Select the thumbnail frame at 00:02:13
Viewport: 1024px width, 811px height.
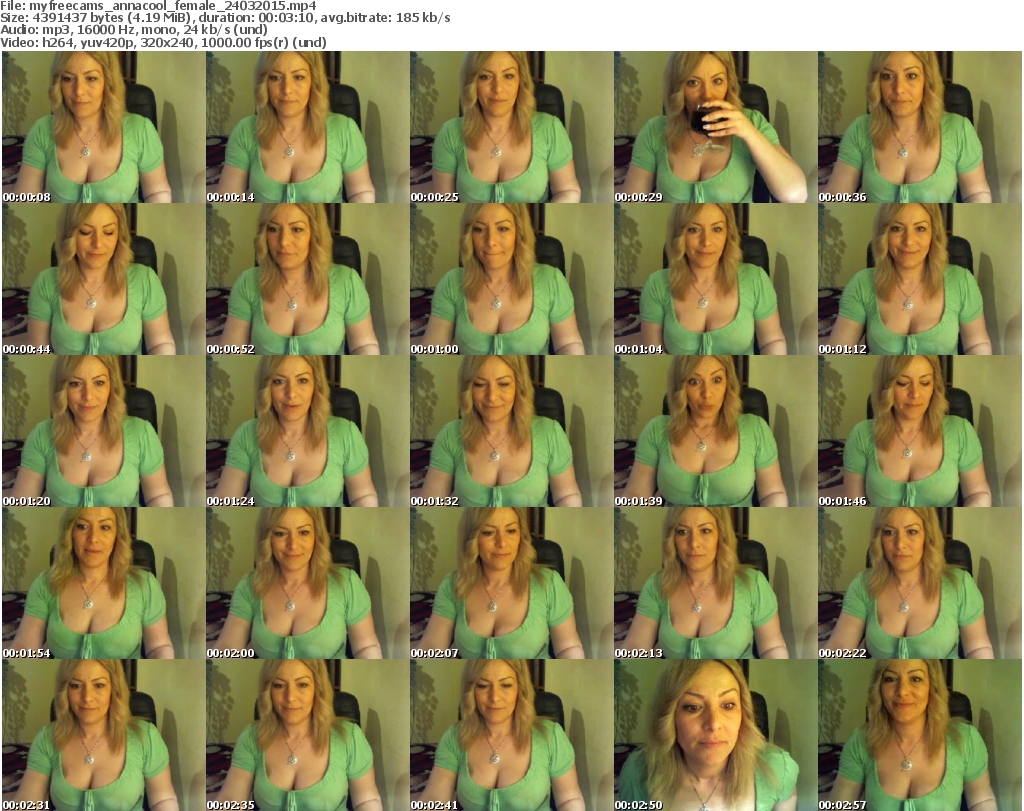tap(716, 583)
